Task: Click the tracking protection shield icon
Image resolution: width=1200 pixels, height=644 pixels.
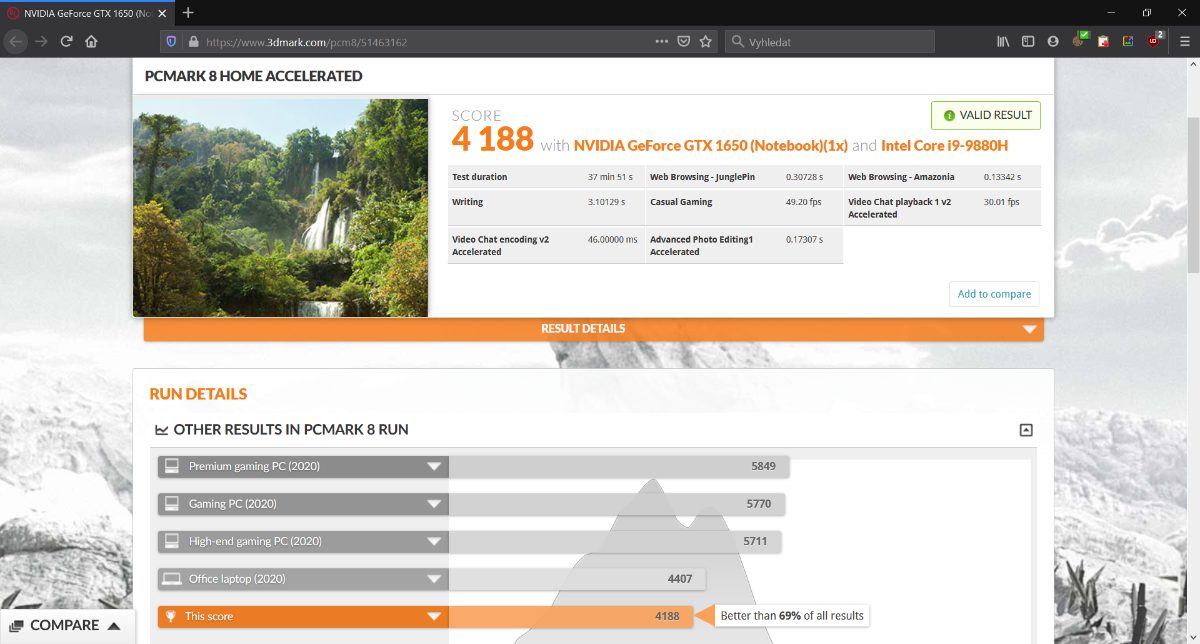Action: (171, 41)
